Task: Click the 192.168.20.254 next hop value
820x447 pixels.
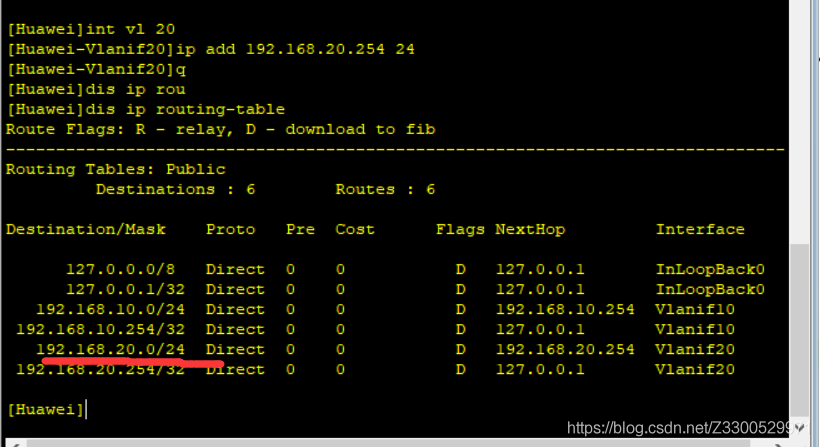Action: point(565,349)
